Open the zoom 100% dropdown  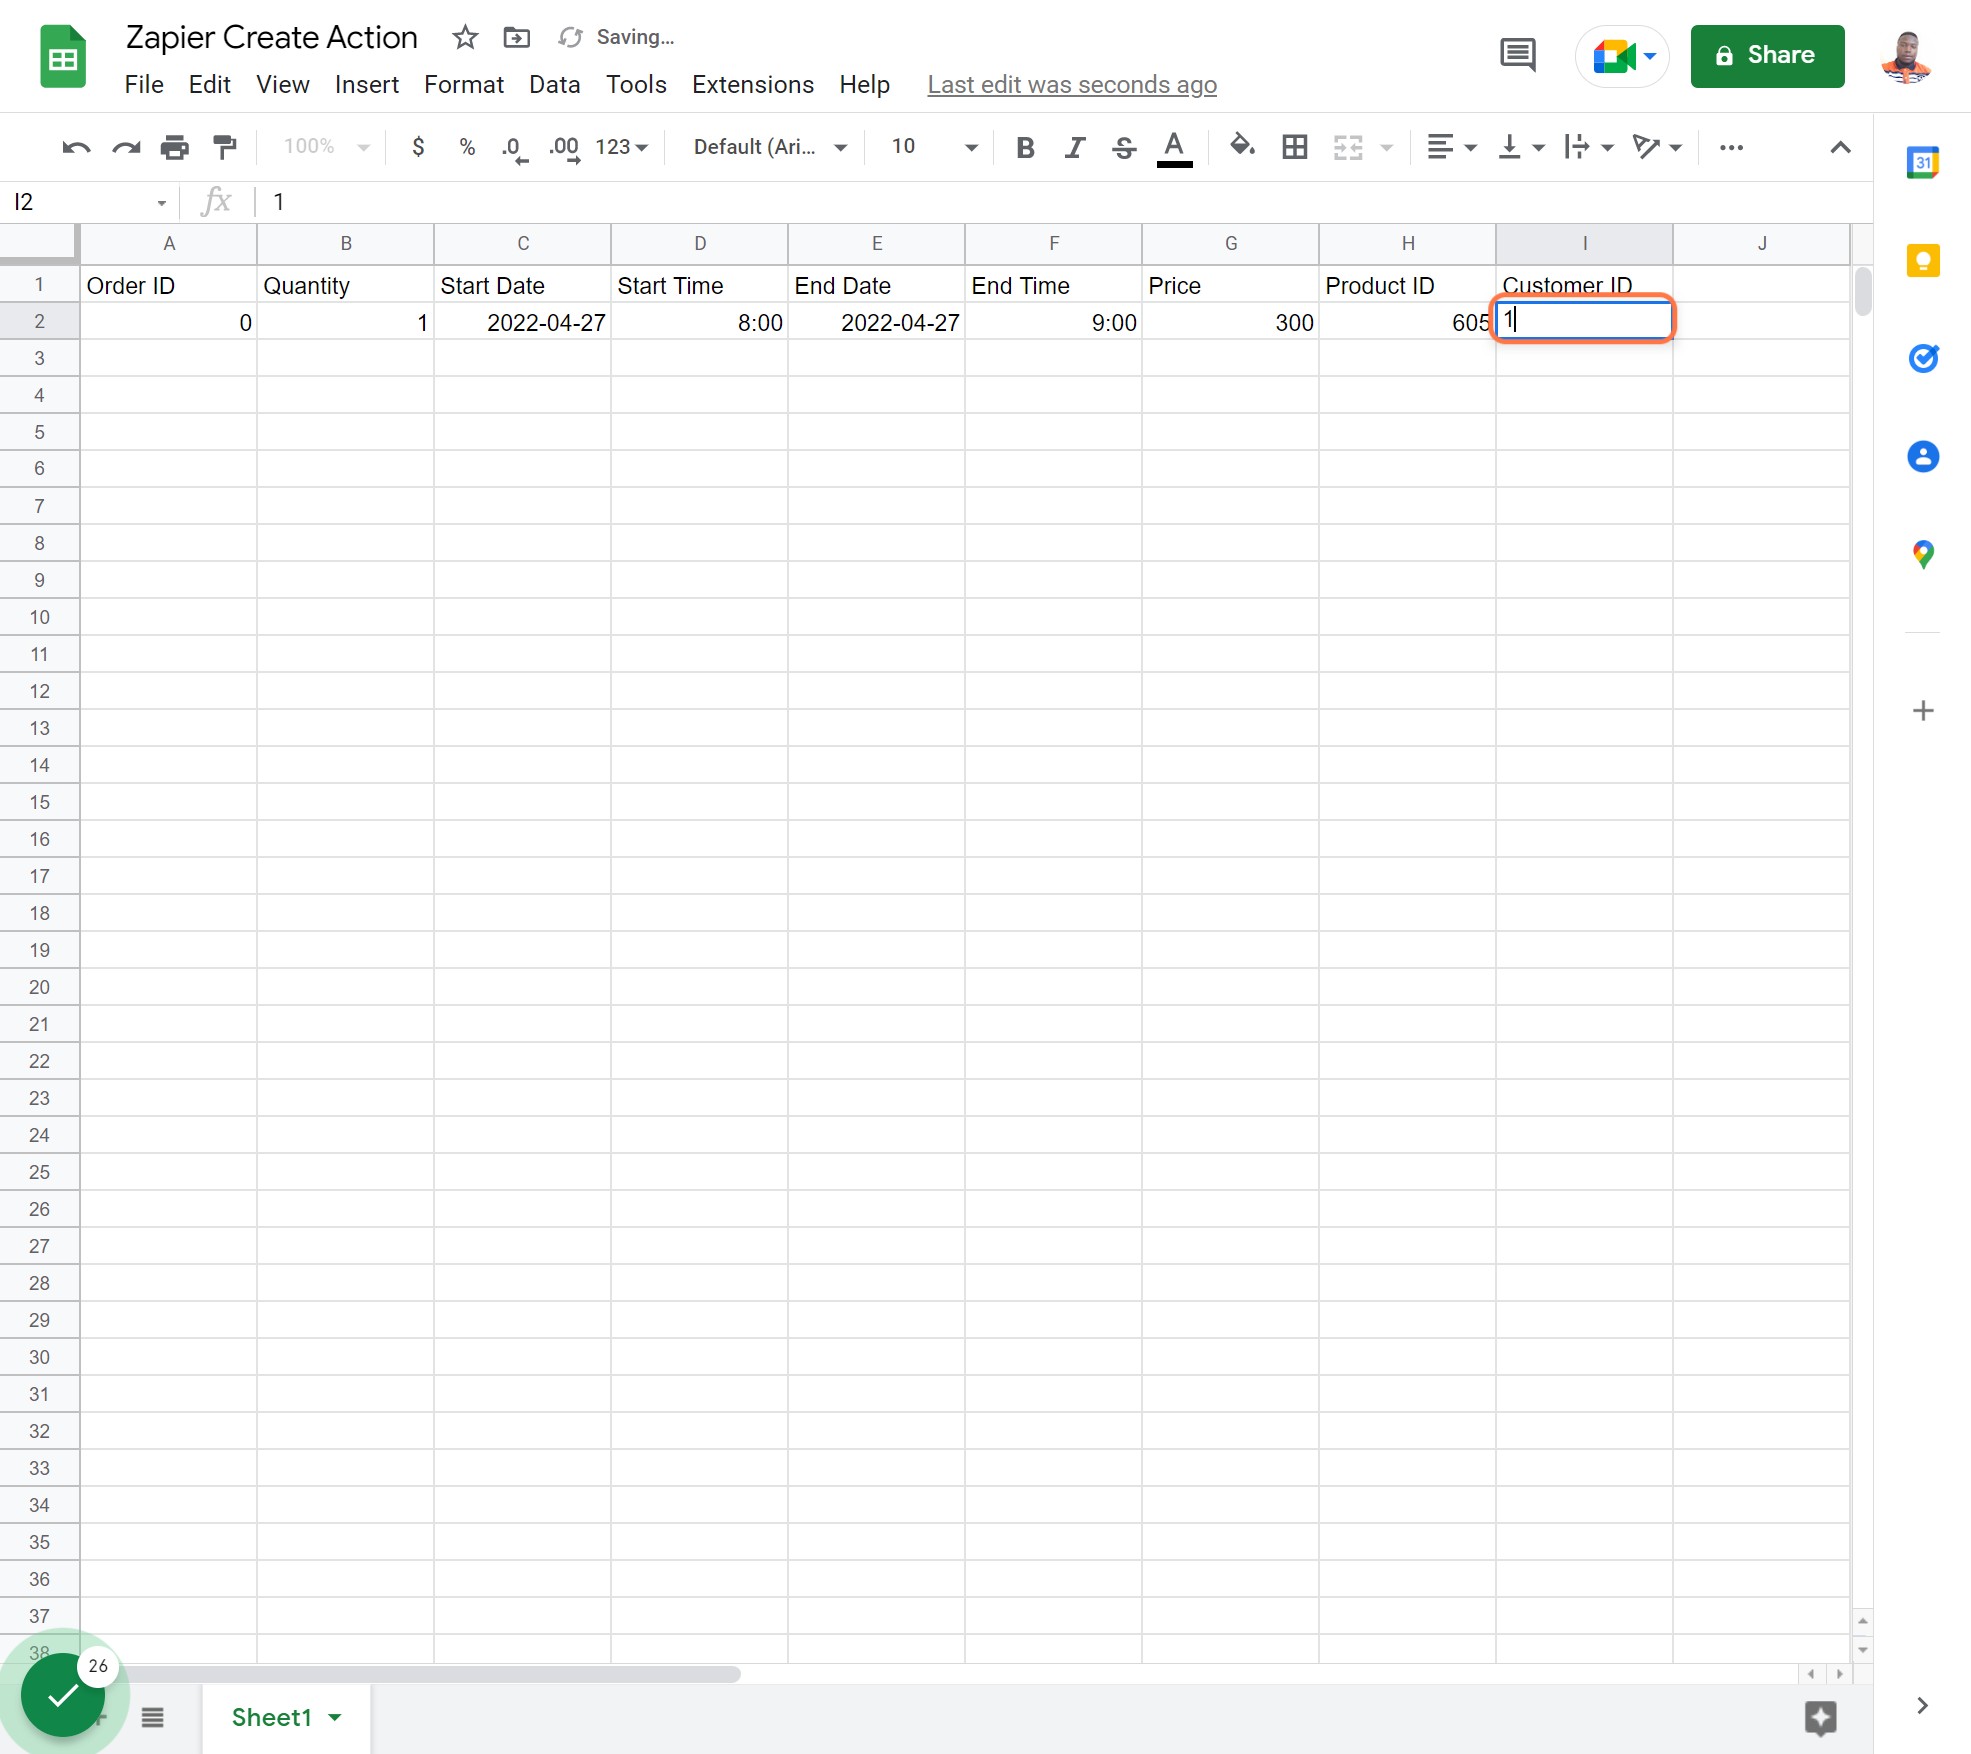[327, 147]
